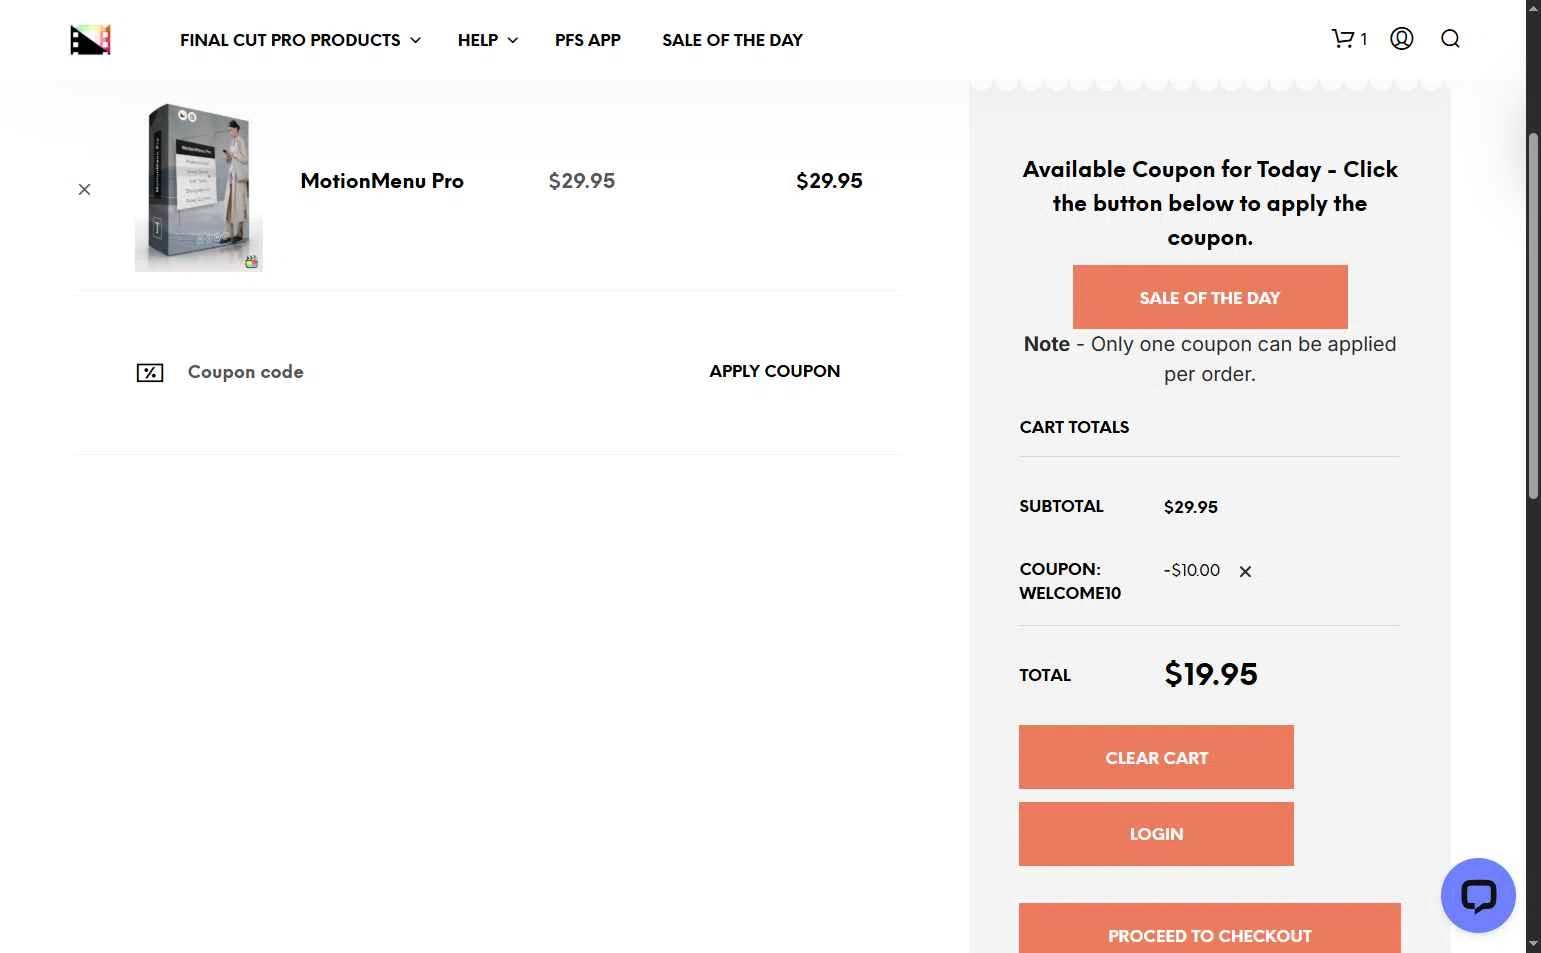Click the search magnifier icon

pos(1450,39)
